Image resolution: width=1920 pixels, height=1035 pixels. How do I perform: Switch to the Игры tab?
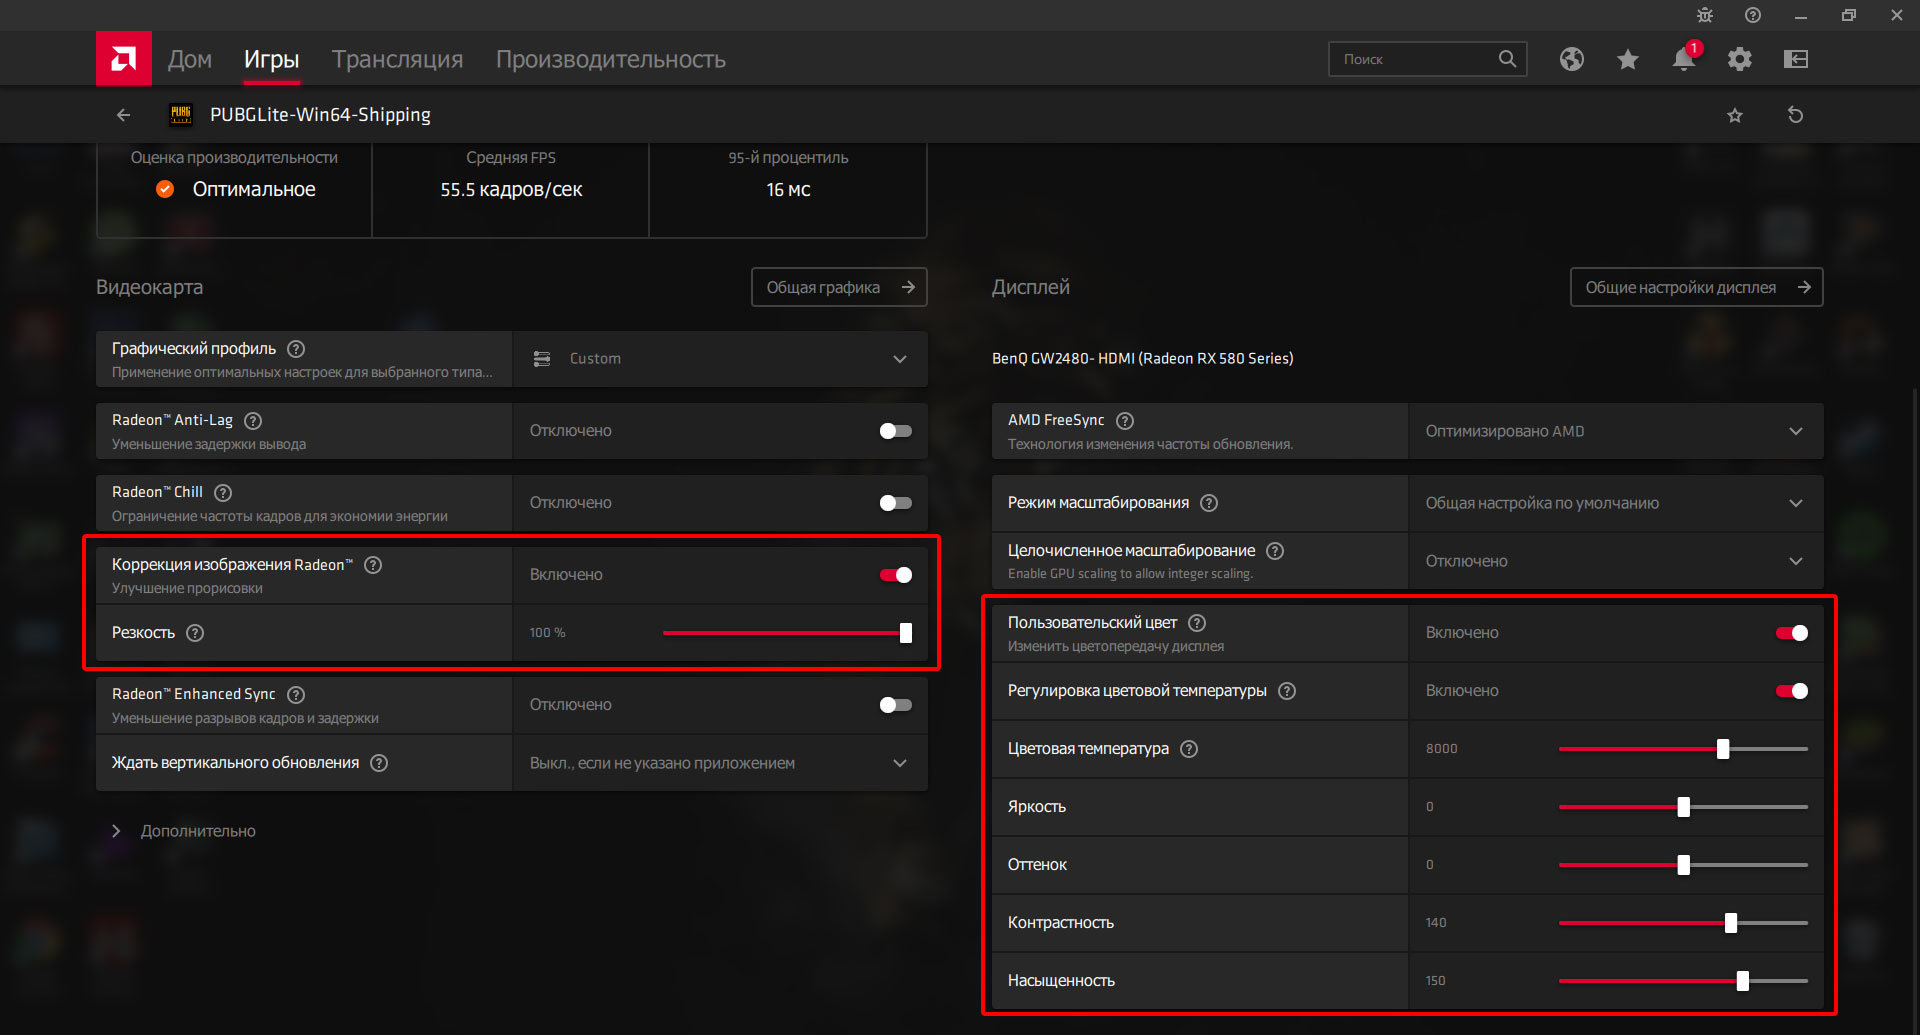point(272,59)
